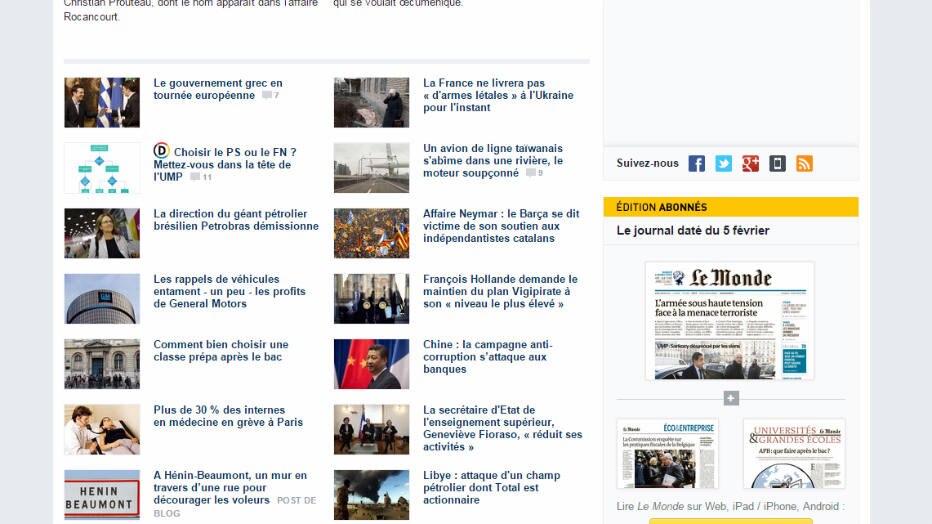This screenshot has width=932, height=524.
Task: Open Le Monde's Facebook page icon
Action: click(696, 164)
